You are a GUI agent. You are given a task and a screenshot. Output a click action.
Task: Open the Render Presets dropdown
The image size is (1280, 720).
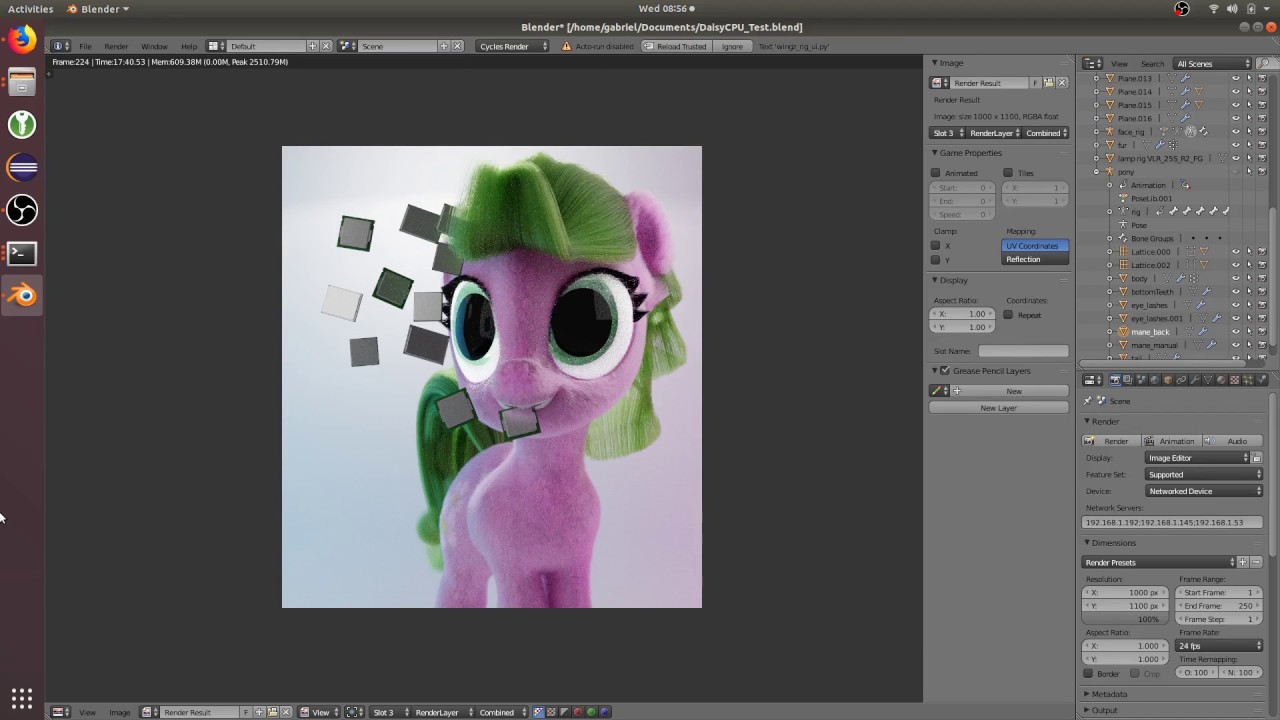[1159, 562]
